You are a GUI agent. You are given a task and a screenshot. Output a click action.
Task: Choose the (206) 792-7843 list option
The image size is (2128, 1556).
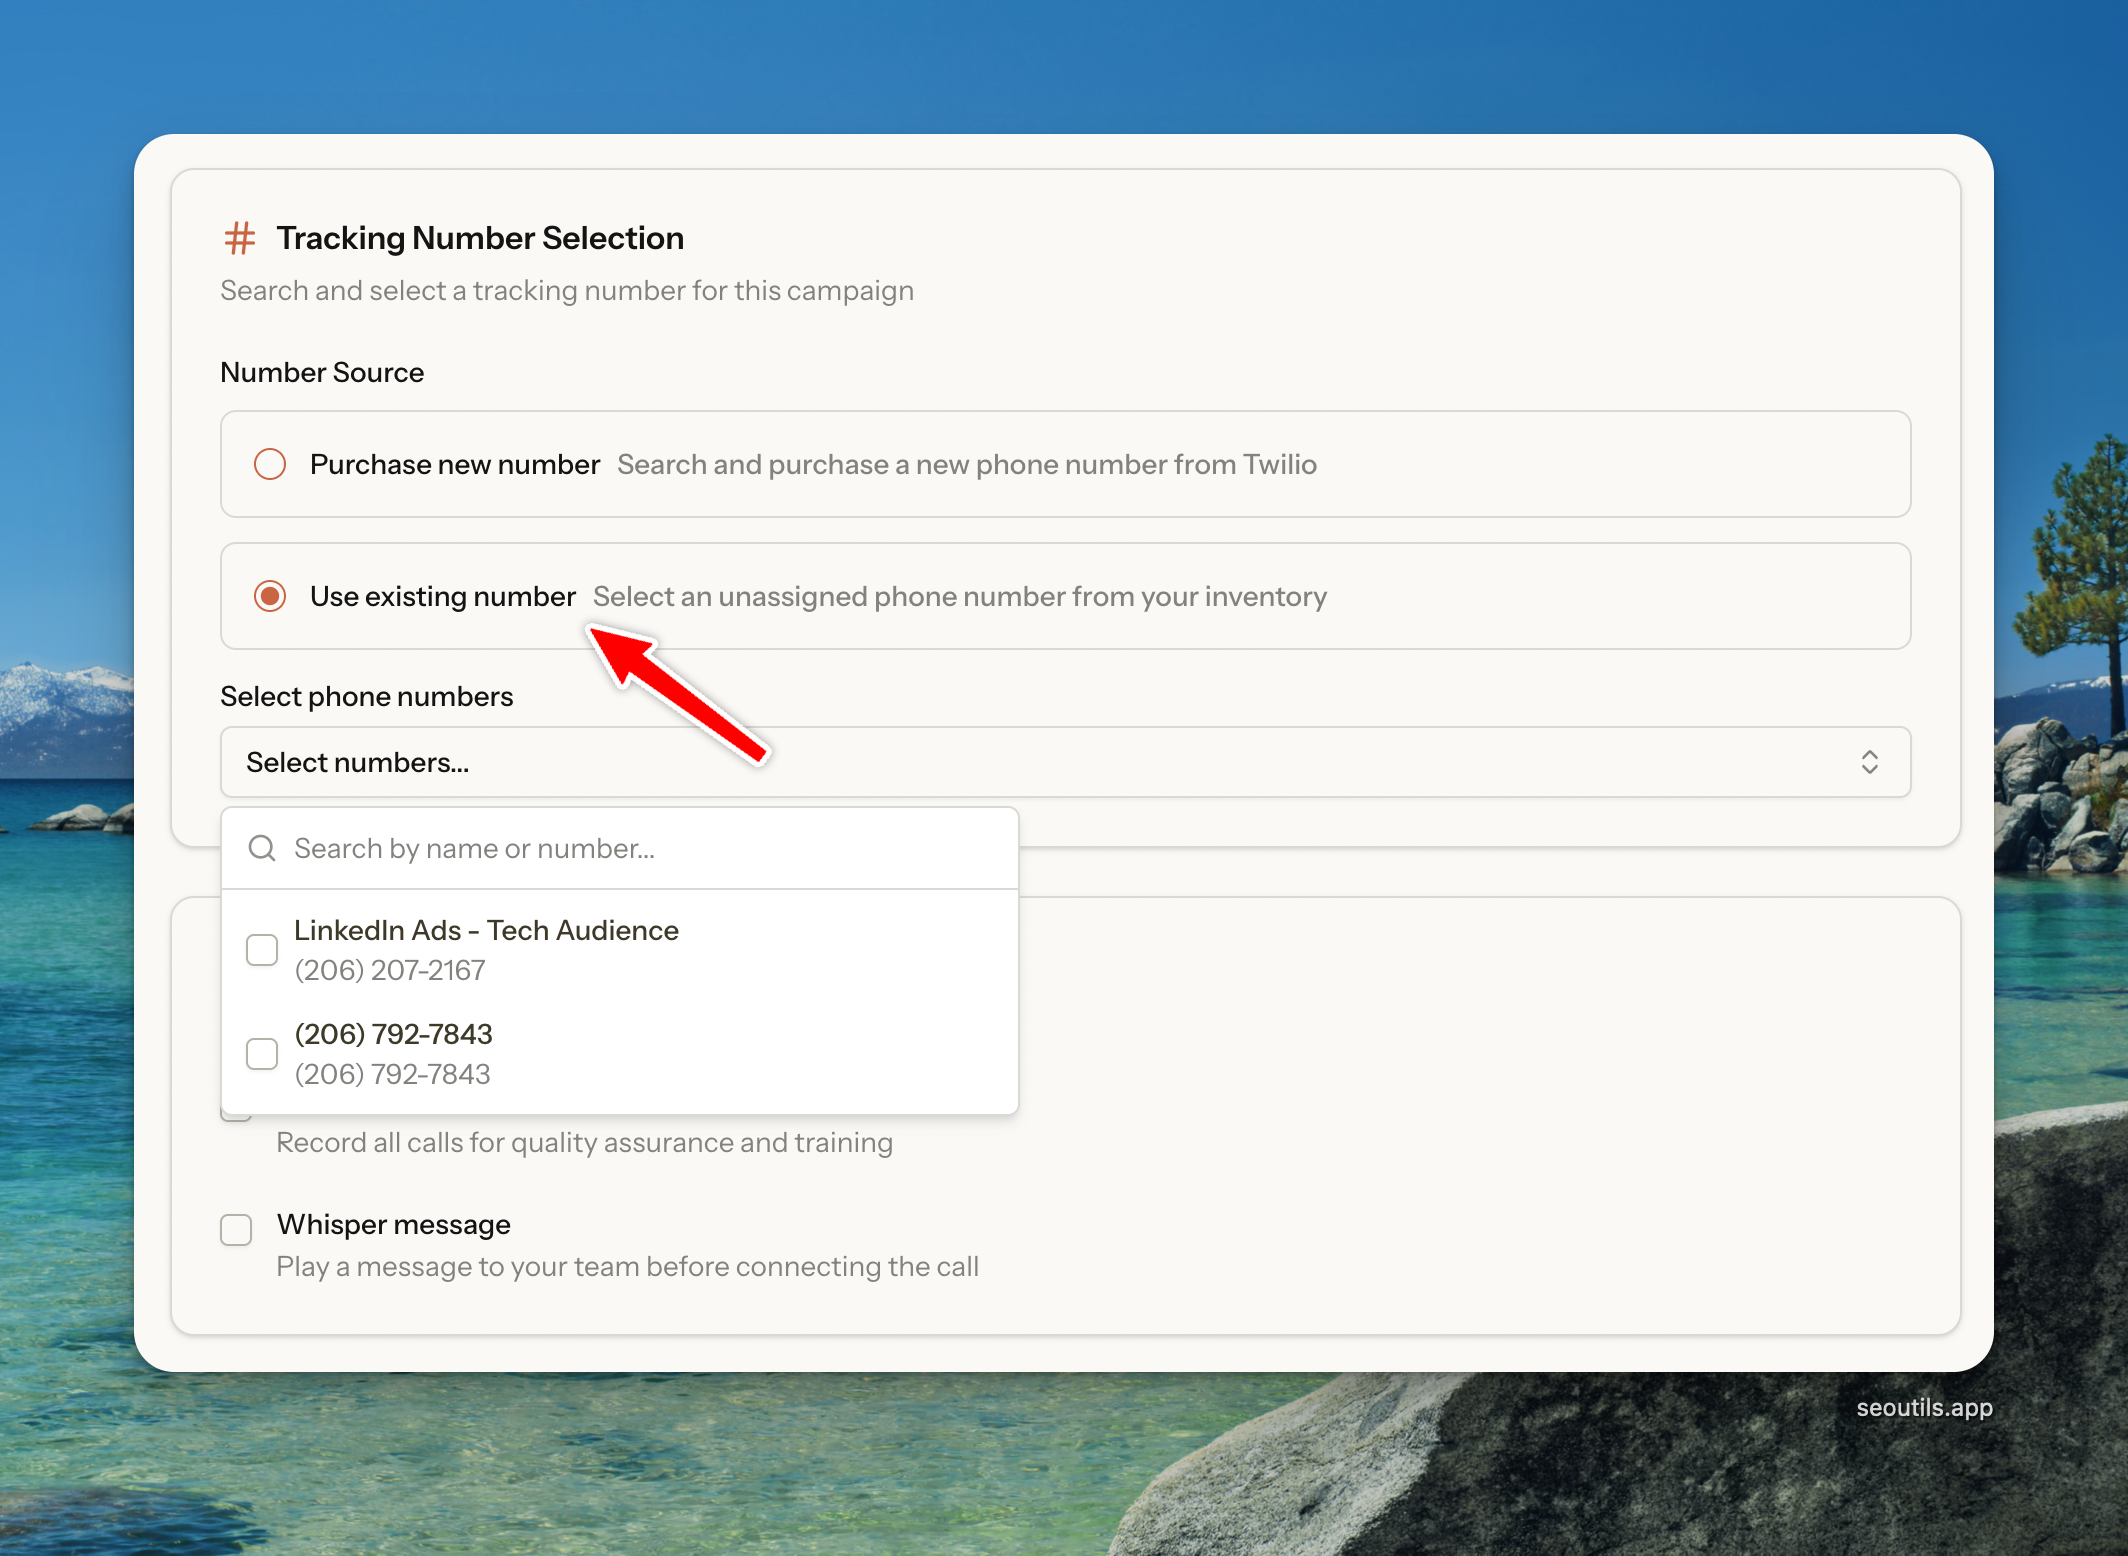pyautogui.click(x=394, y=1034)
